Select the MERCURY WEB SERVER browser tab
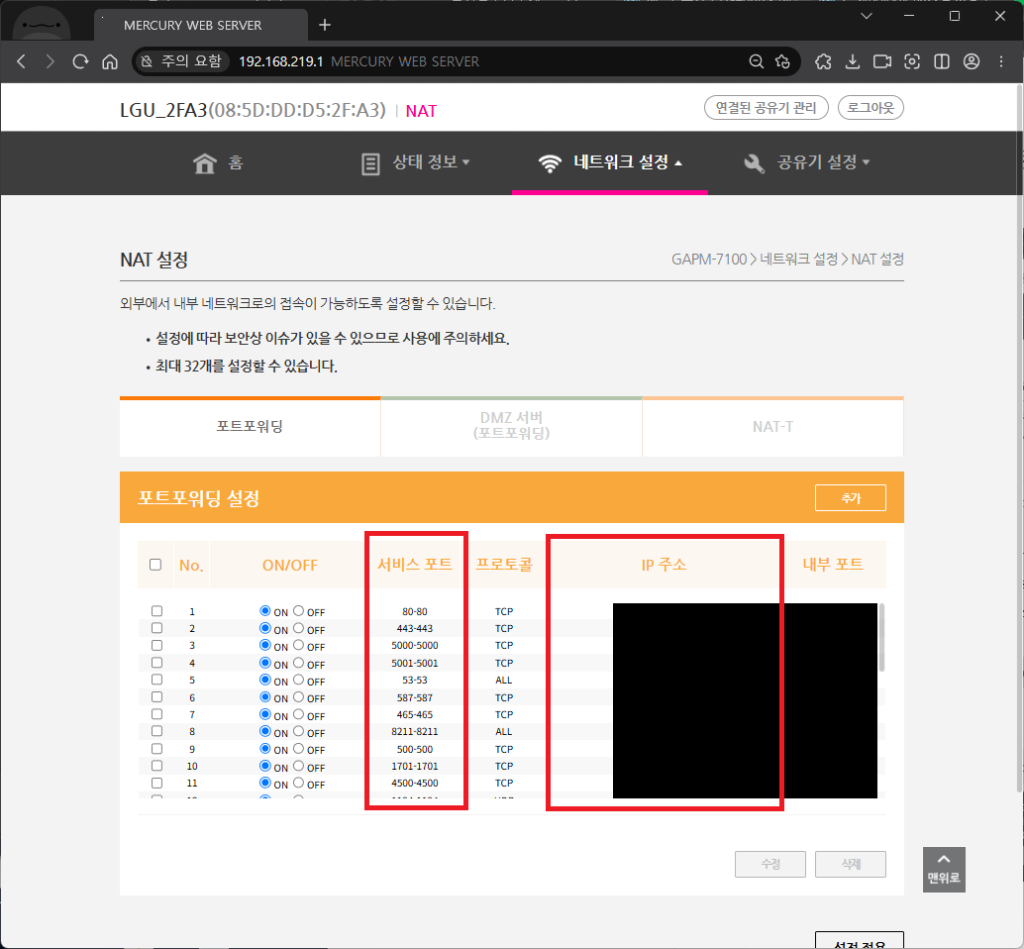 click(201, 25)
